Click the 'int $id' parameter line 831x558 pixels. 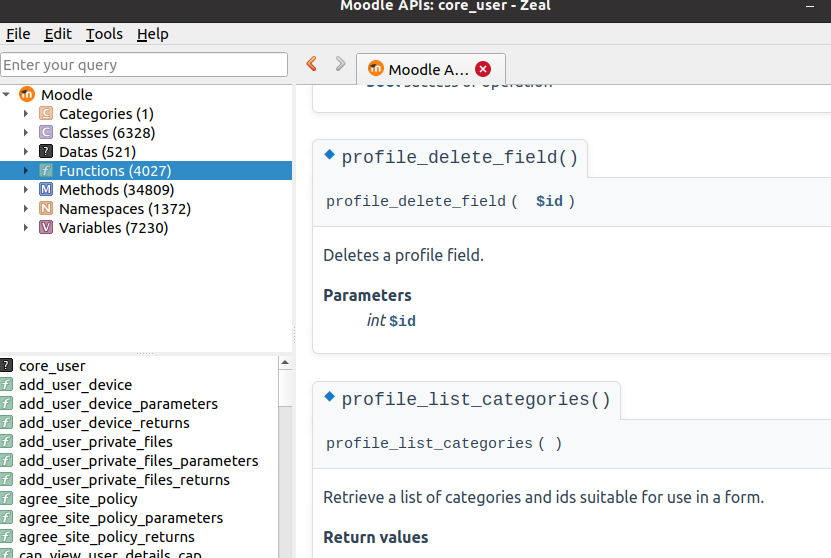[x=391, y=321]
